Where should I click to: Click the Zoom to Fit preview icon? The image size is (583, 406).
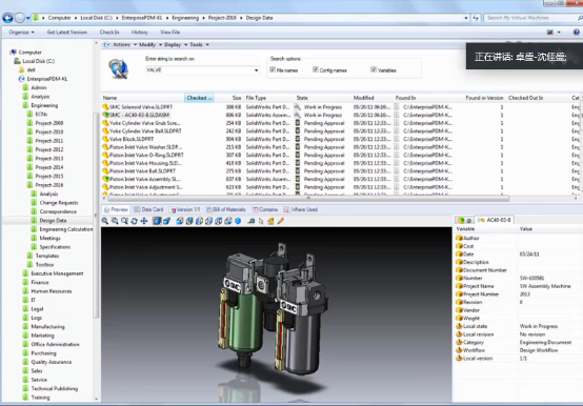coord(105,221)
